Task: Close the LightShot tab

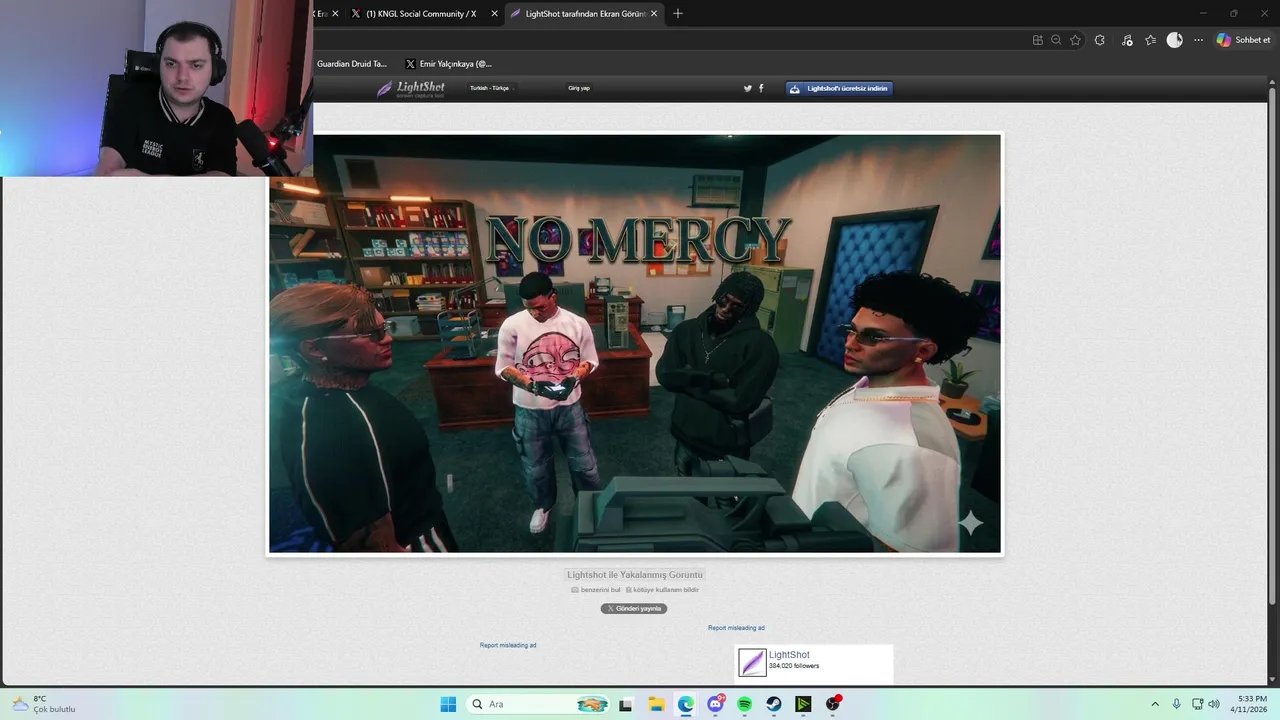Action: point(654,14)
